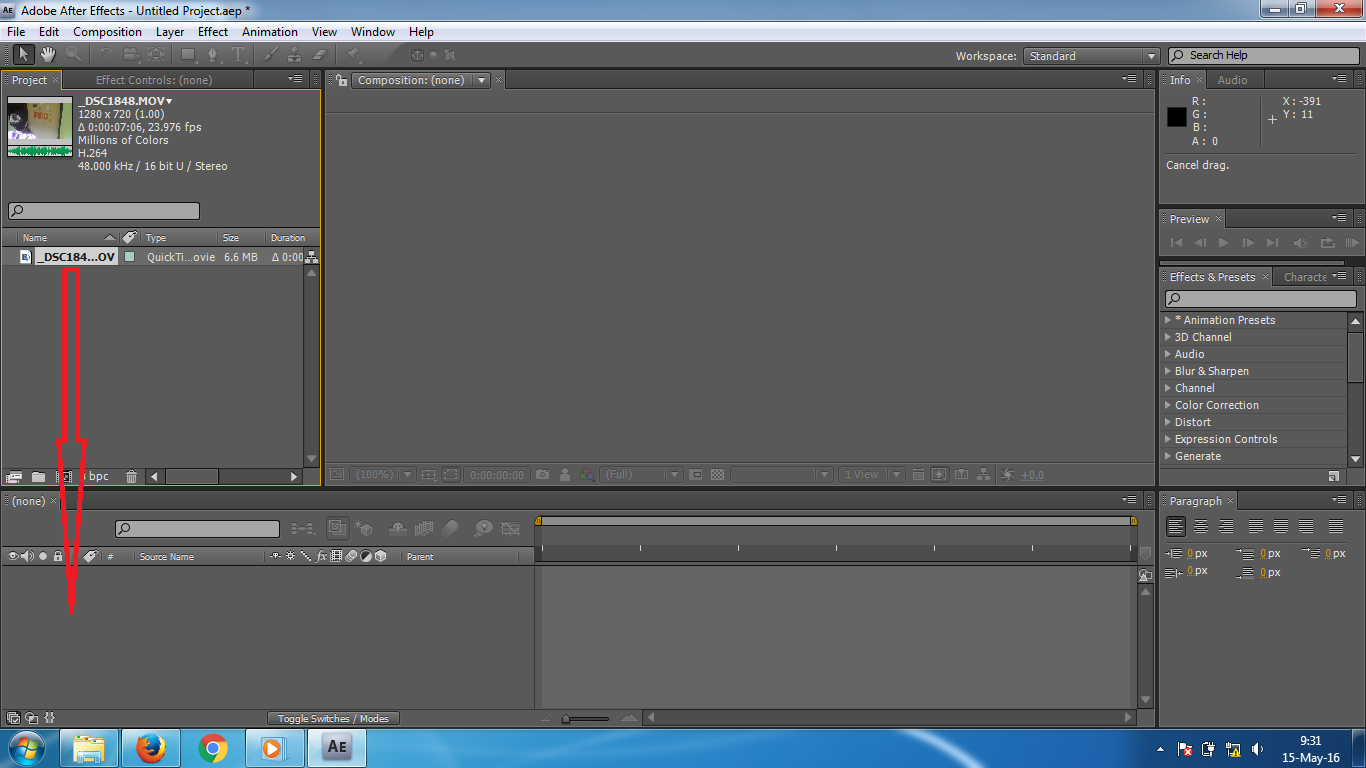1366x768 pixels.
Task: Select the Clone Stamp tool
Action: point(294,55)
